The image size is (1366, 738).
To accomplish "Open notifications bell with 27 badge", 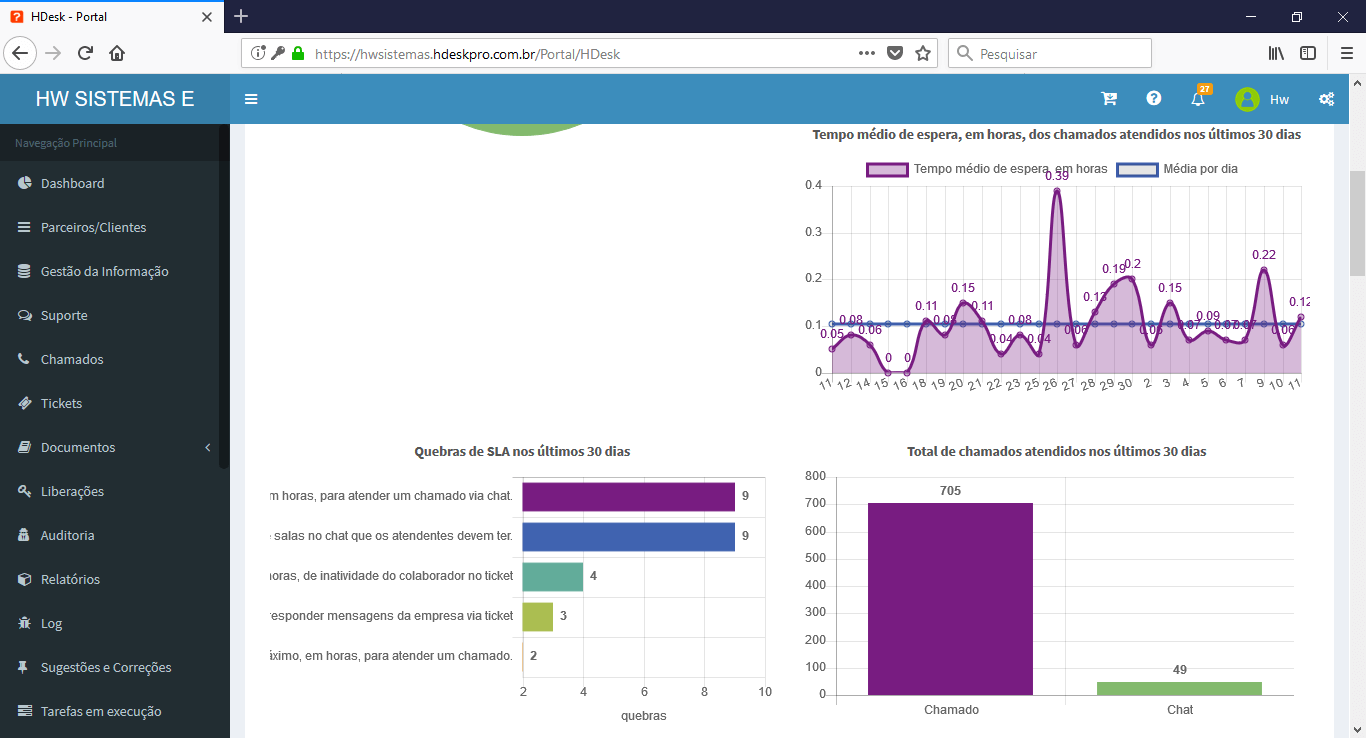I will 1198,99.
